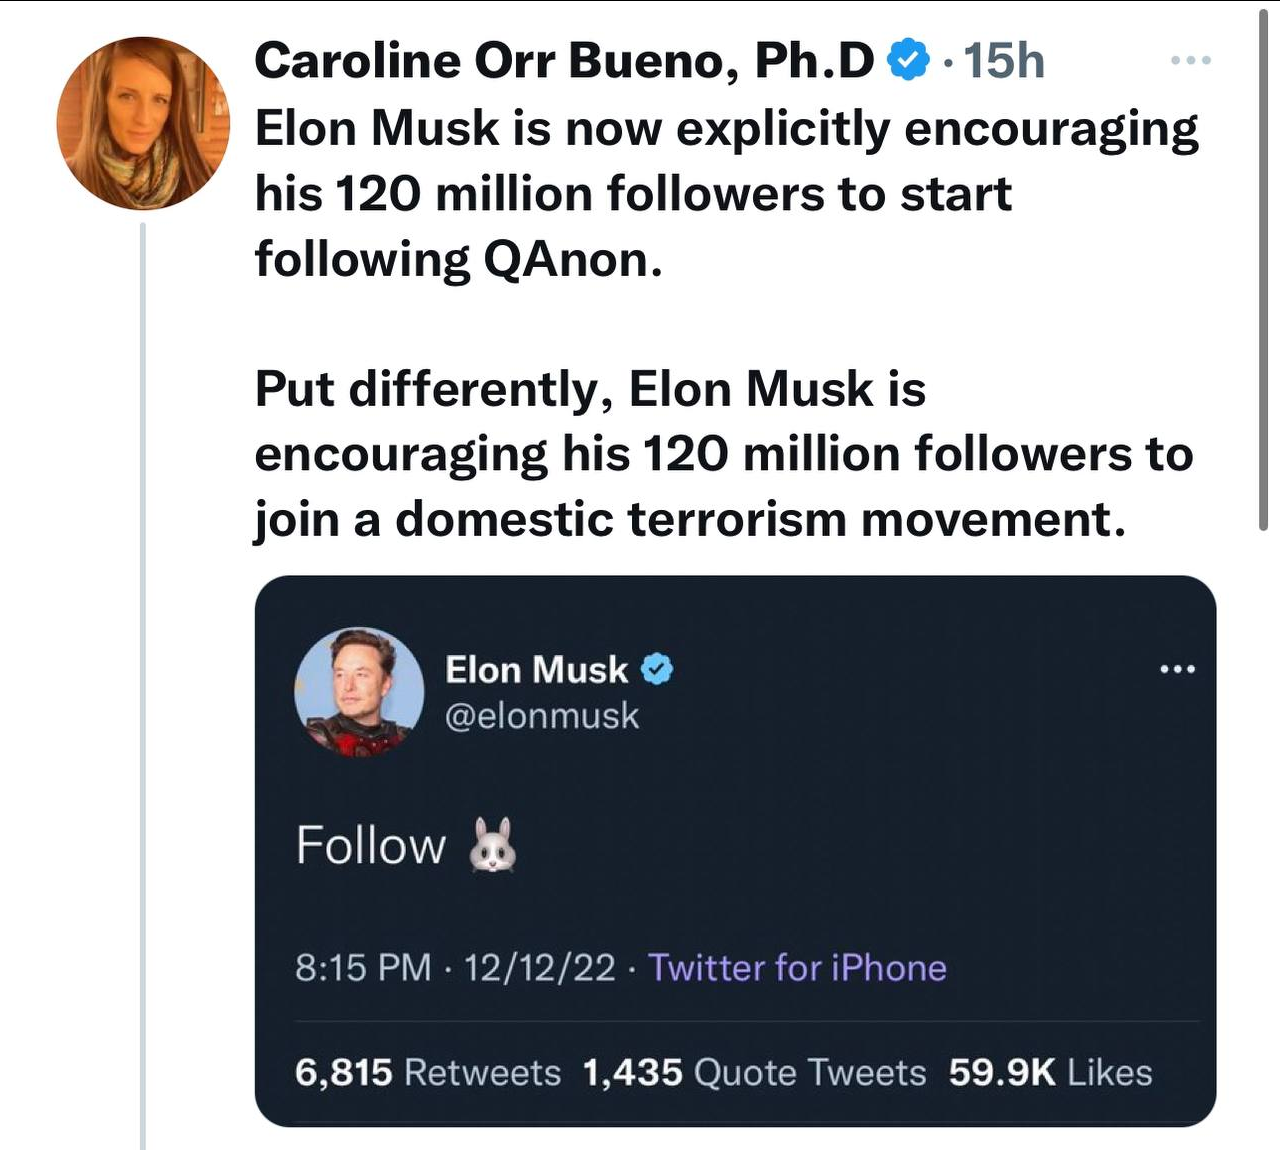Open Caroline Orr Bueno's profile picture
The height and width of the screenshot is (1150, 1280).
pos(143,123)
